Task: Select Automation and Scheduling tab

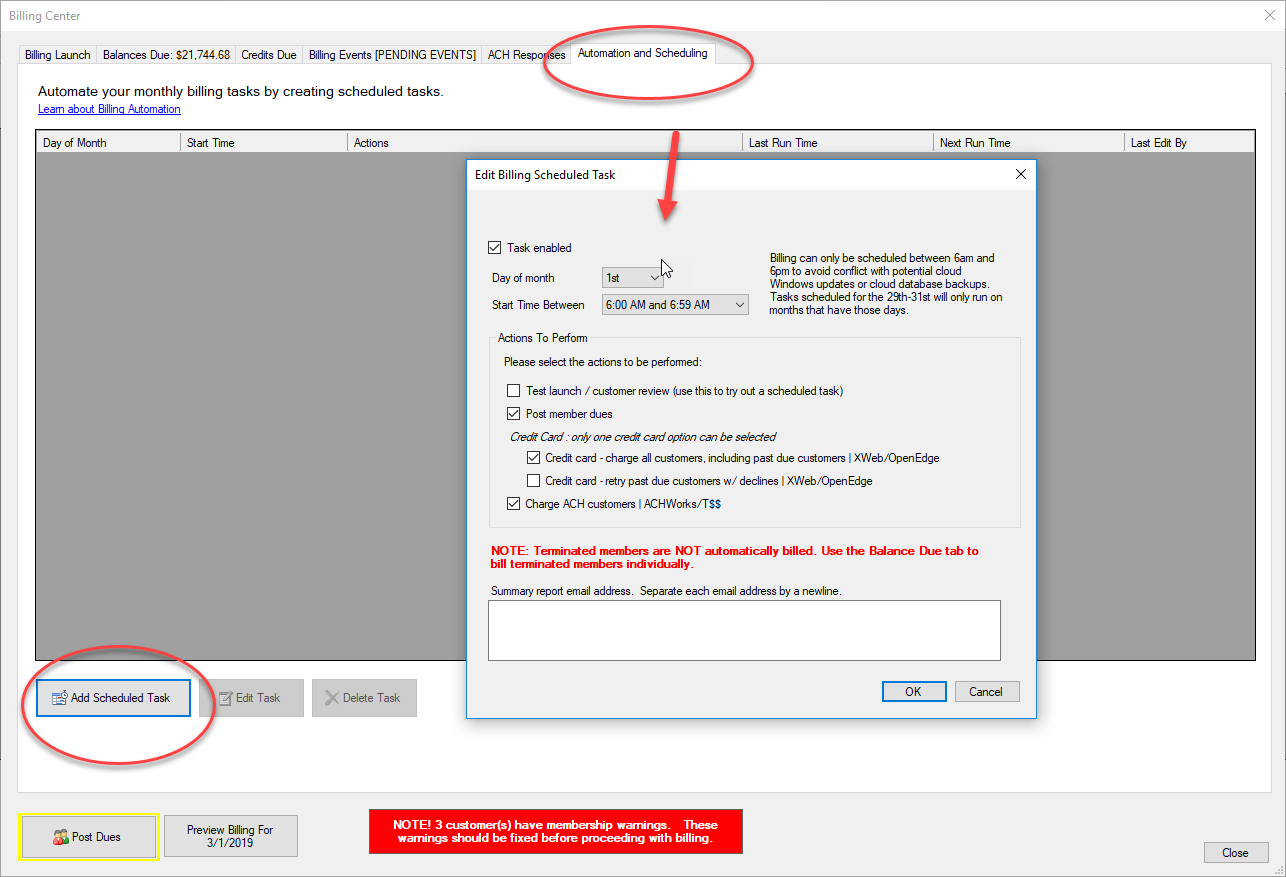Action: [643, 53]
